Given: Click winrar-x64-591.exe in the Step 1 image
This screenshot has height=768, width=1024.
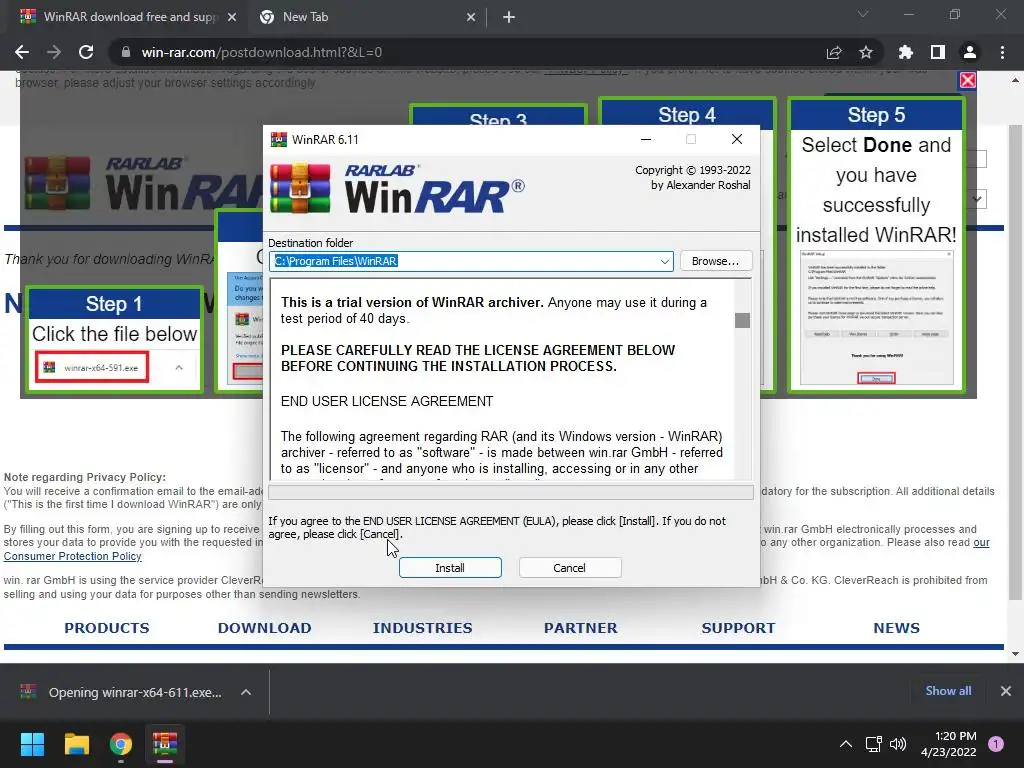Looking at the screenshot, I should tap(92, 368).
